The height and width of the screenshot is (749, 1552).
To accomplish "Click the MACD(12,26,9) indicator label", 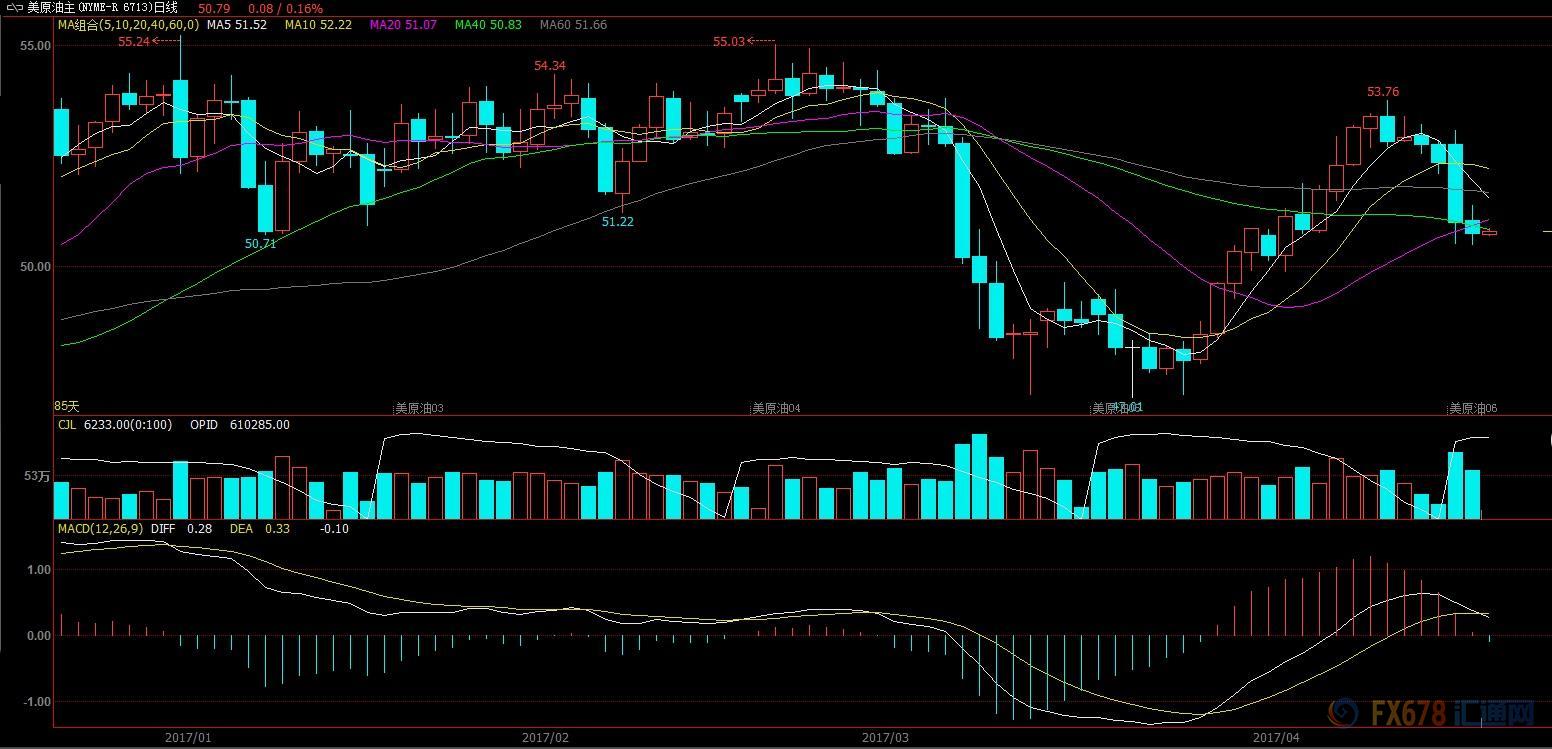I will [x=100, y=528].
